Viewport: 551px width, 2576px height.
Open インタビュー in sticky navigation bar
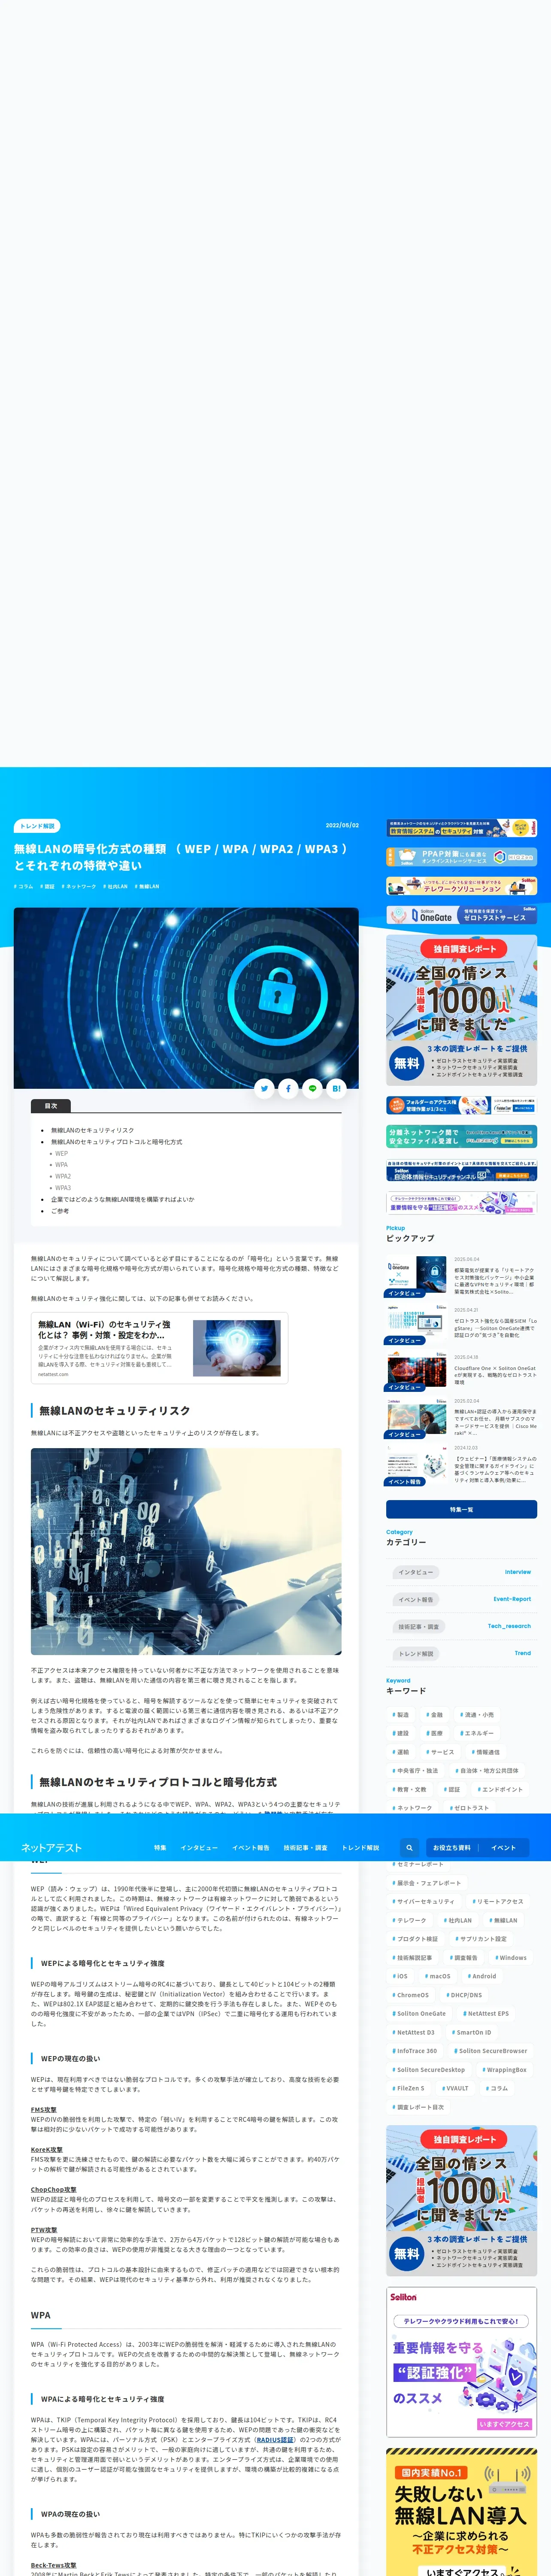199,1848
